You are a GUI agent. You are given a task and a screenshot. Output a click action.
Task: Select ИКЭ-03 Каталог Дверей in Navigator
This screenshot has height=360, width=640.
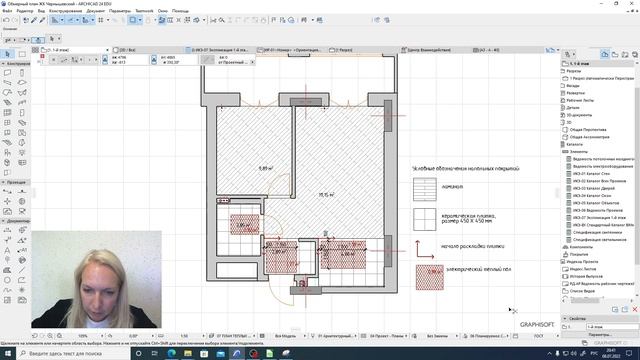(593, 189)
